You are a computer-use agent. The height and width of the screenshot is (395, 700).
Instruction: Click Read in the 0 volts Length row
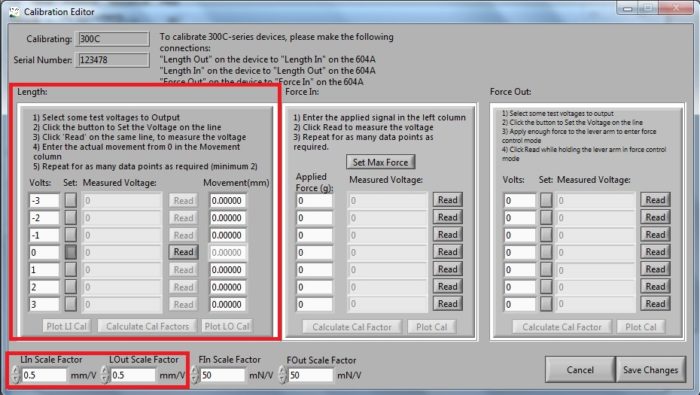click(x=183, y=252)
